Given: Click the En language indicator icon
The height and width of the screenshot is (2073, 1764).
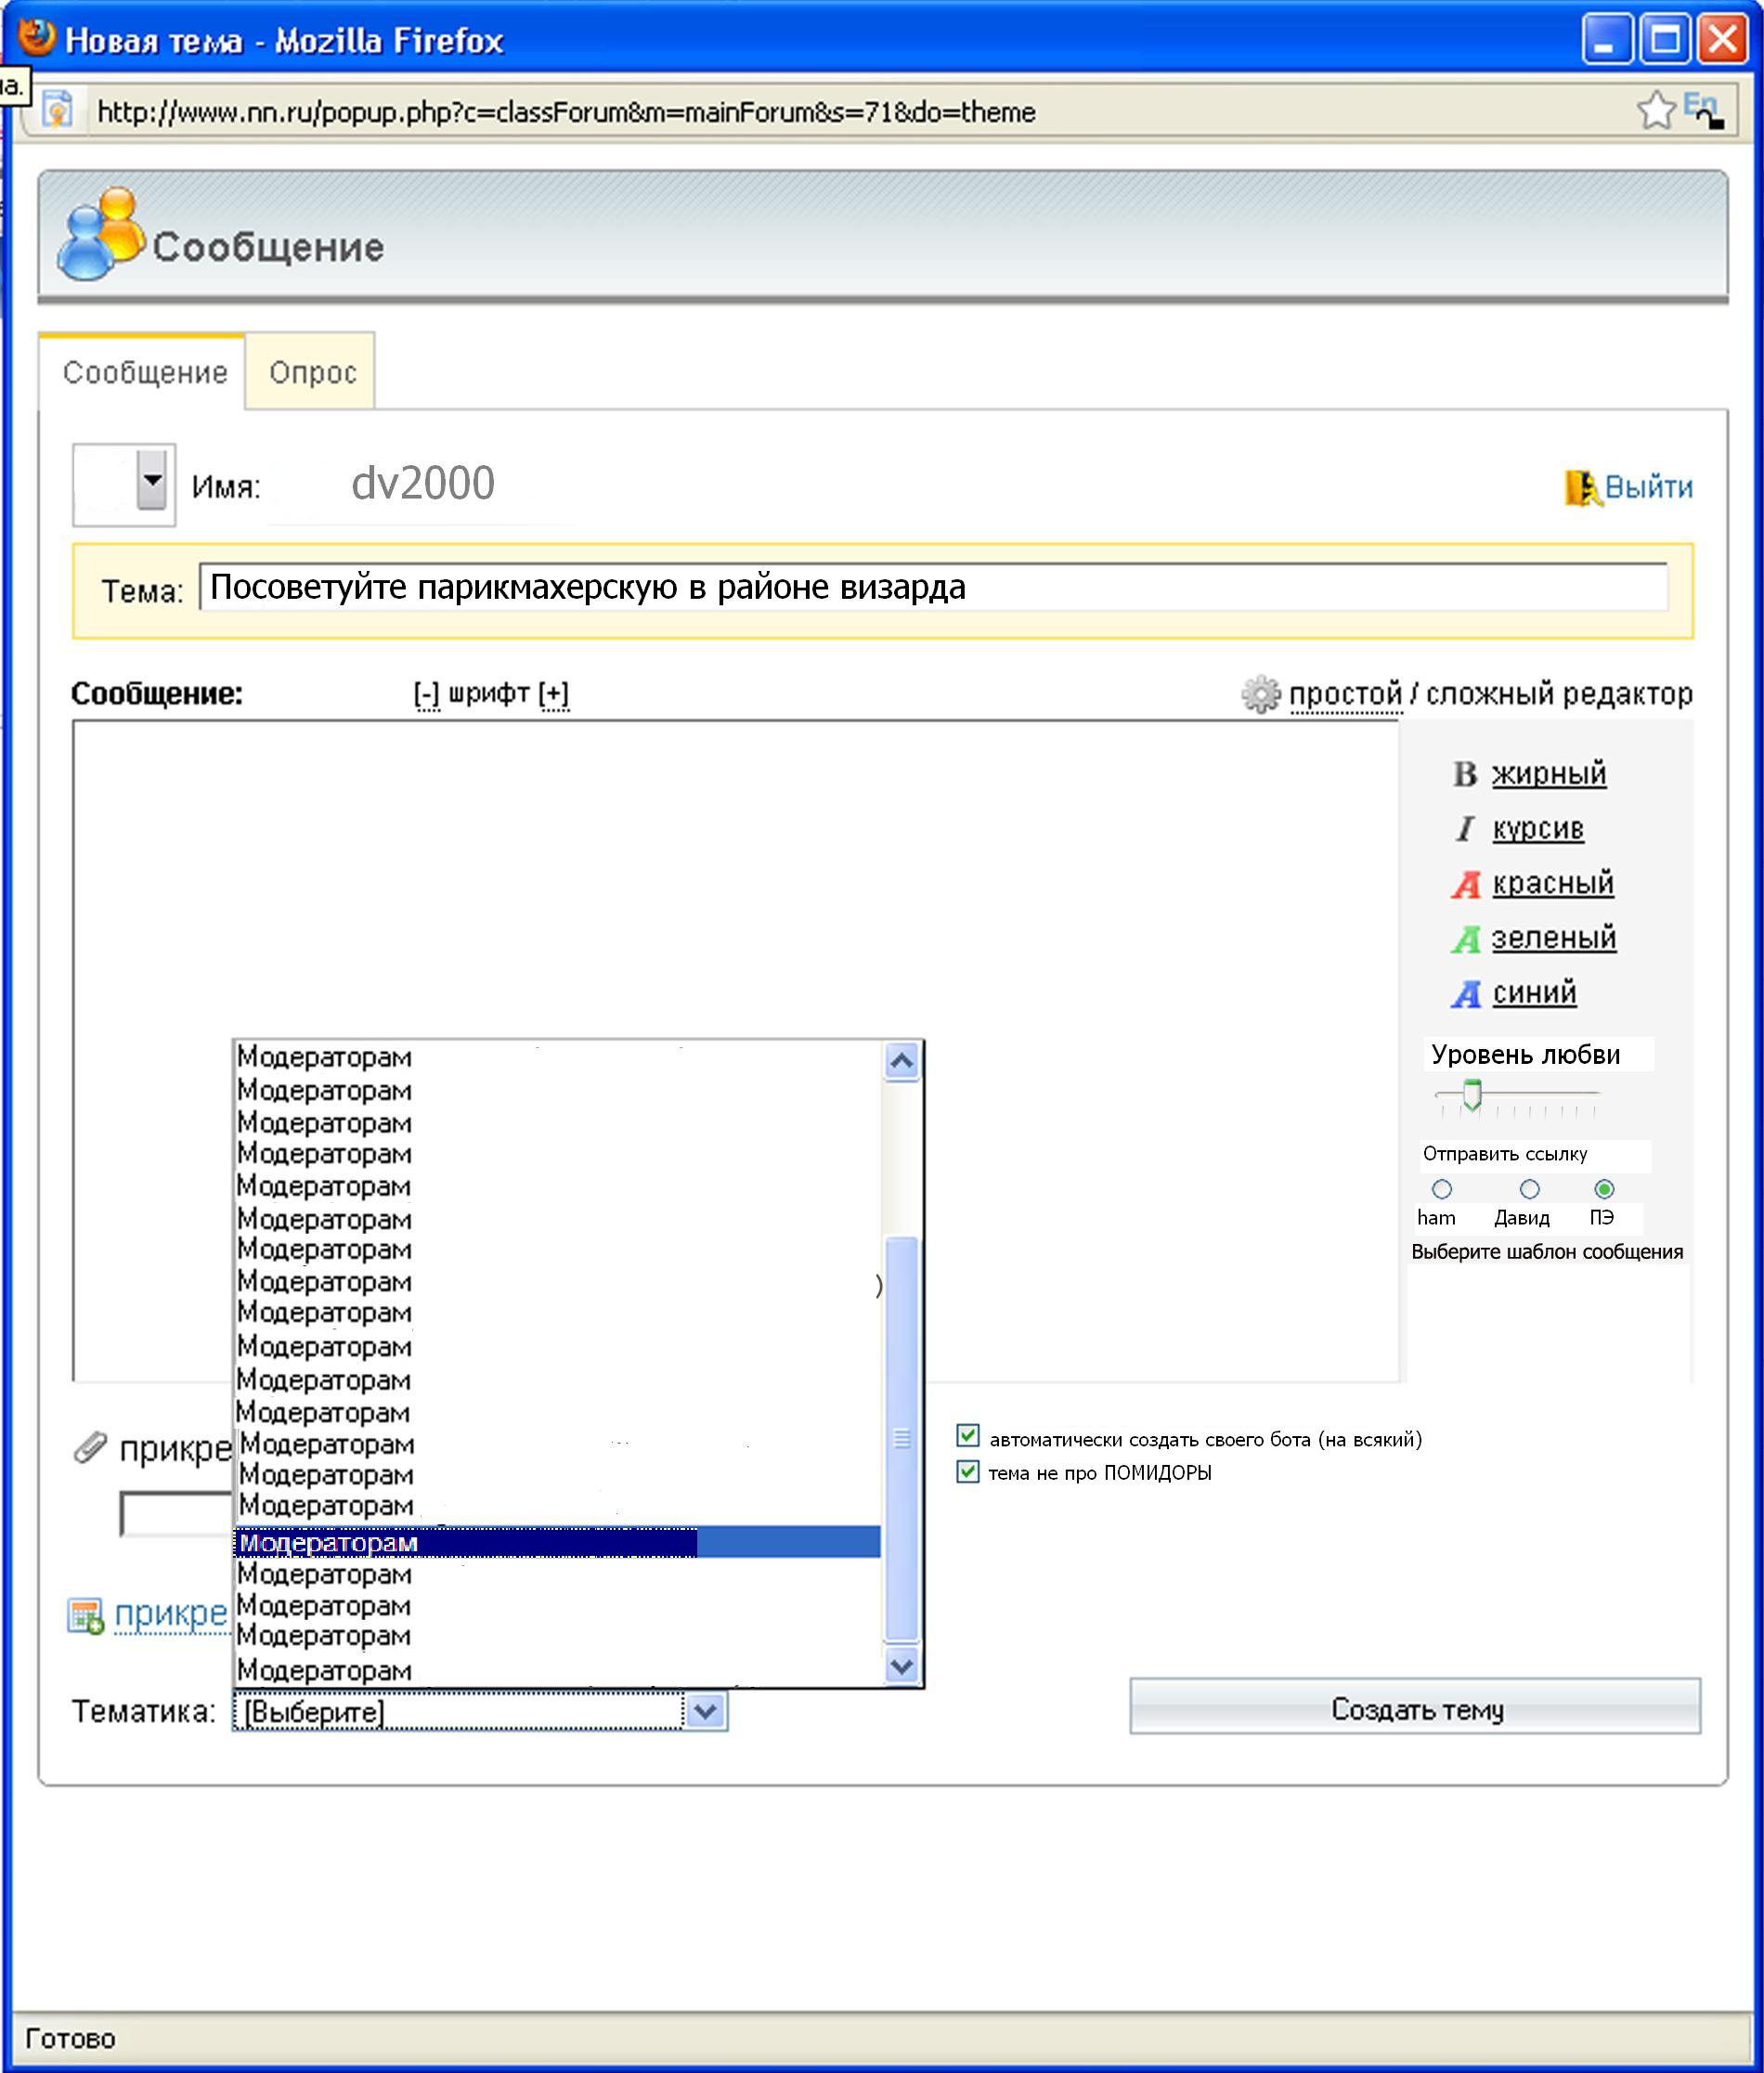Looking at the screenshot, I should click(x=1703, y=108).
